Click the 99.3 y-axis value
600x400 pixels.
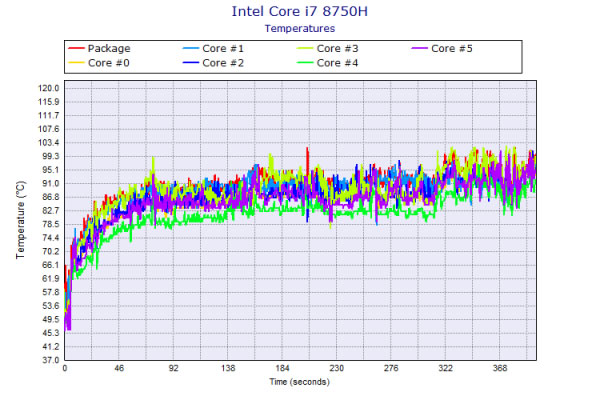[x=51, y=156]
